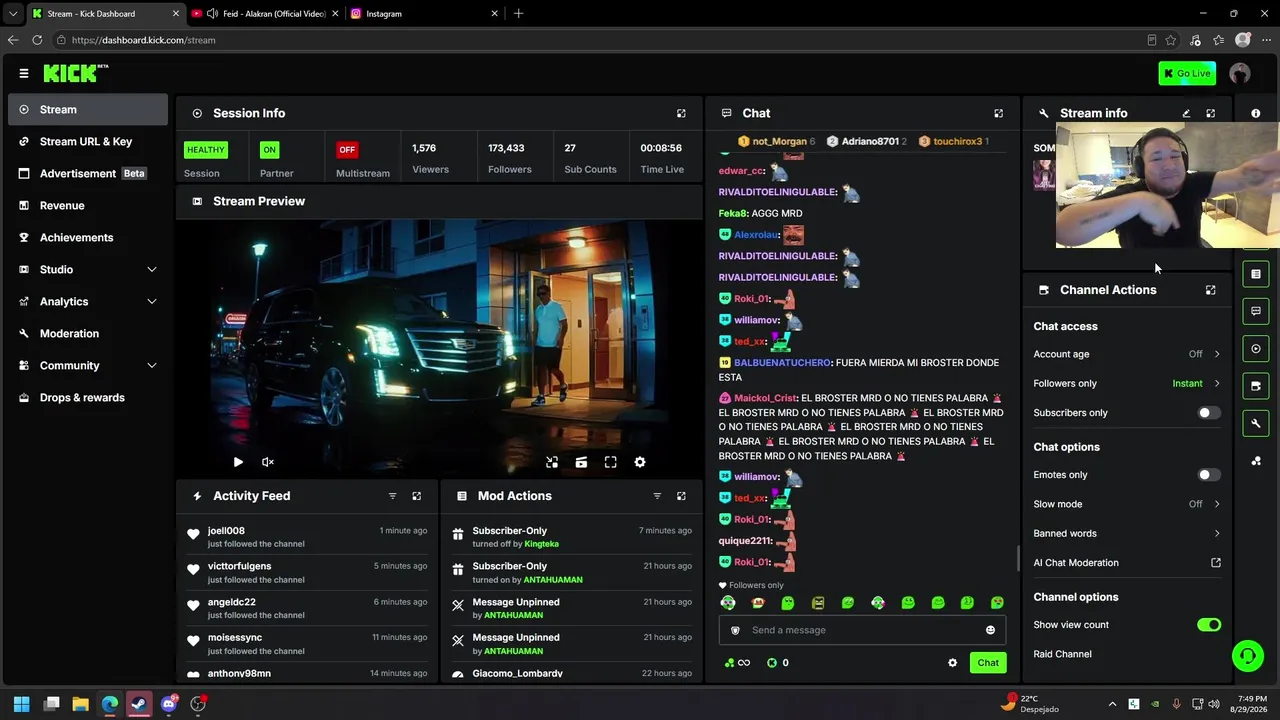Open Account age setting

(x=1127, y=354)
